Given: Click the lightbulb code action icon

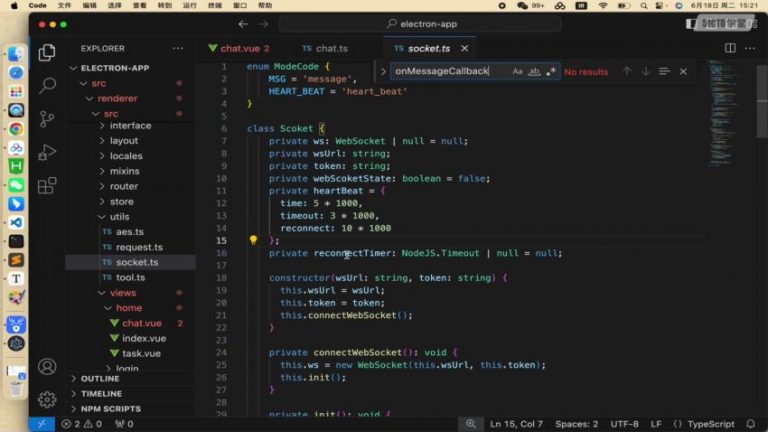Looking at the screenshot, I should [x=253, y=241].
